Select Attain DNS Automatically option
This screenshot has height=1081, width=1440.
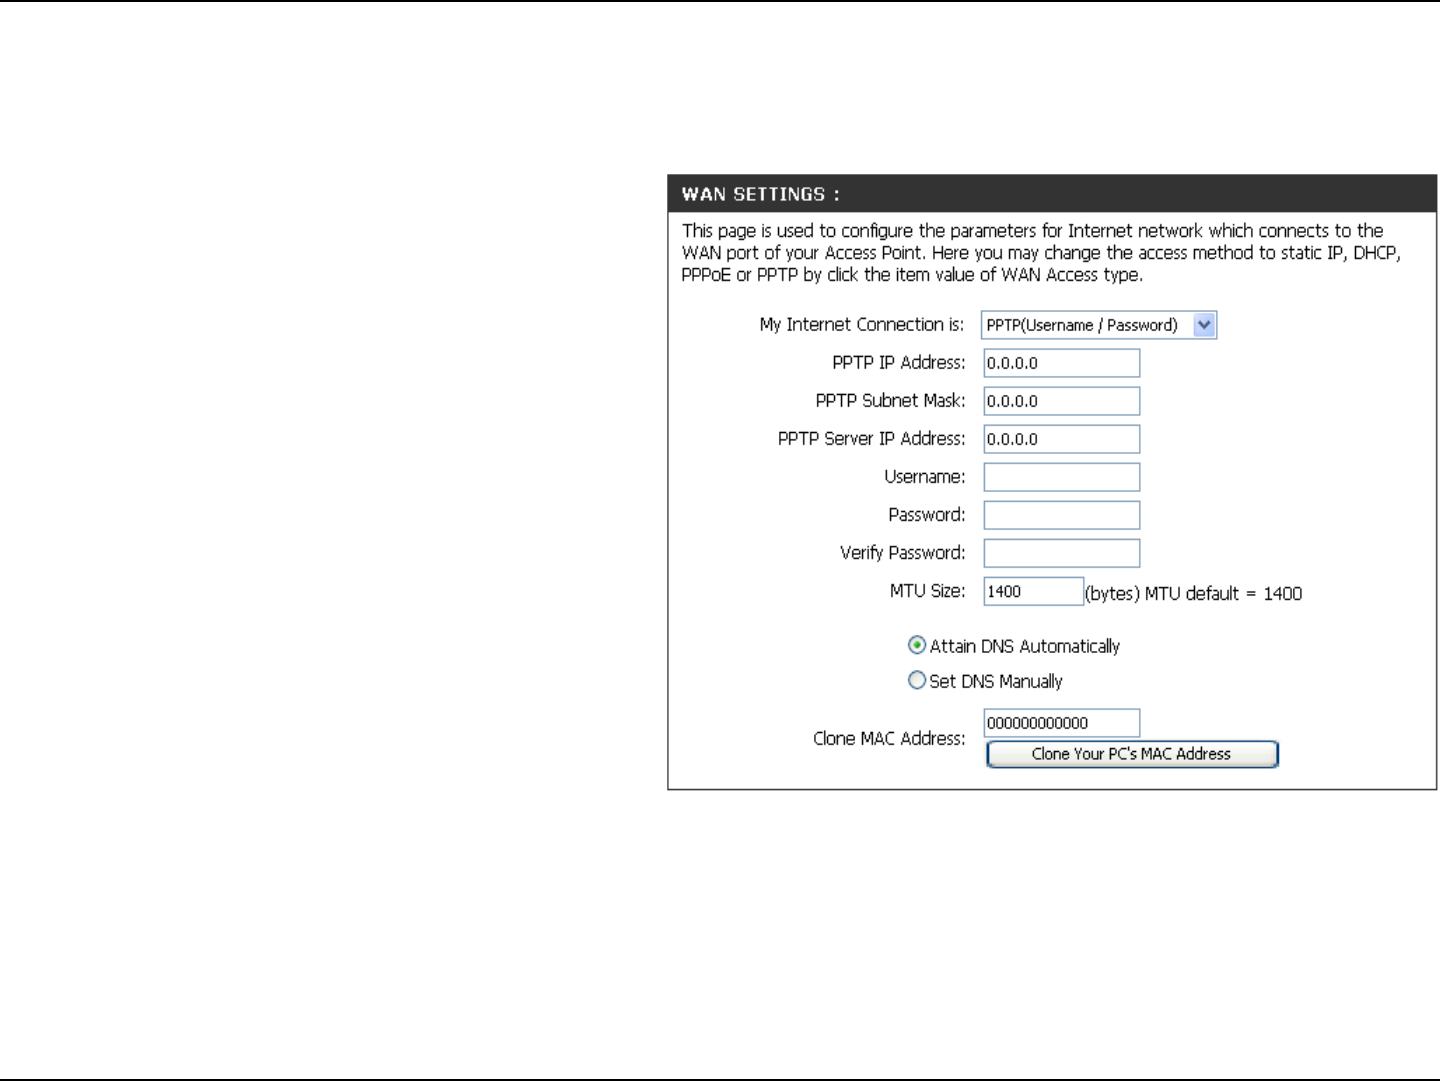(x=917, y=645)
